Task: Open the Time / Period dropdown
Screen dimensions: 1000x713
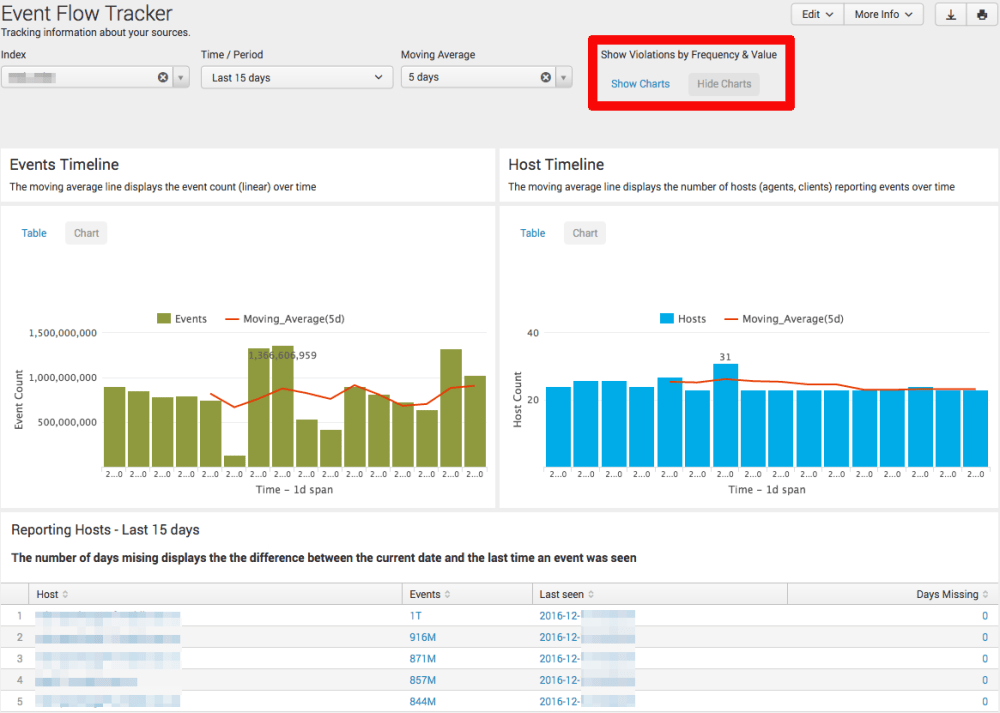Action: [x=296, y=77]
